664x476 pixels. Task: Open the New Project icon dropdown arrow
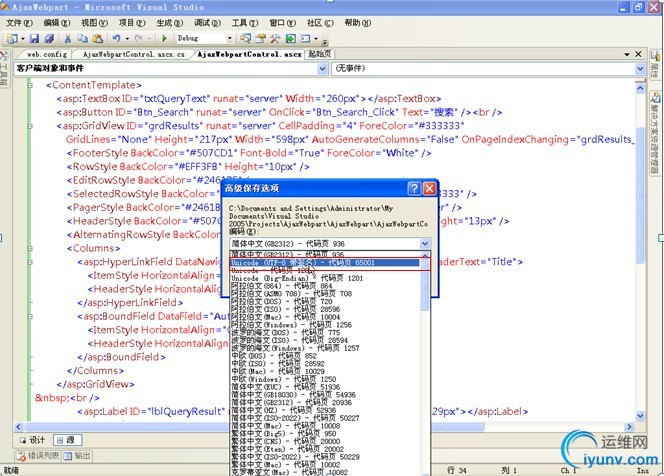coord(22,39)
